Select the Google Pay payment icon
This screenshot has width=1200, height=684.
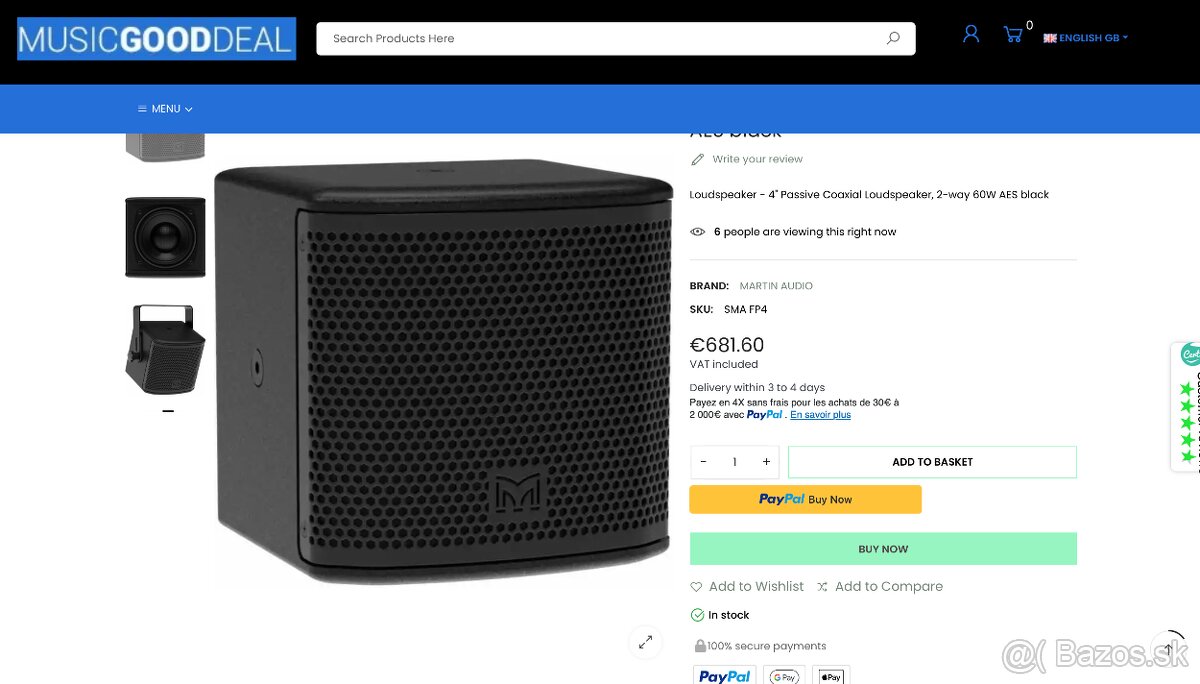(x=784, y=675)
